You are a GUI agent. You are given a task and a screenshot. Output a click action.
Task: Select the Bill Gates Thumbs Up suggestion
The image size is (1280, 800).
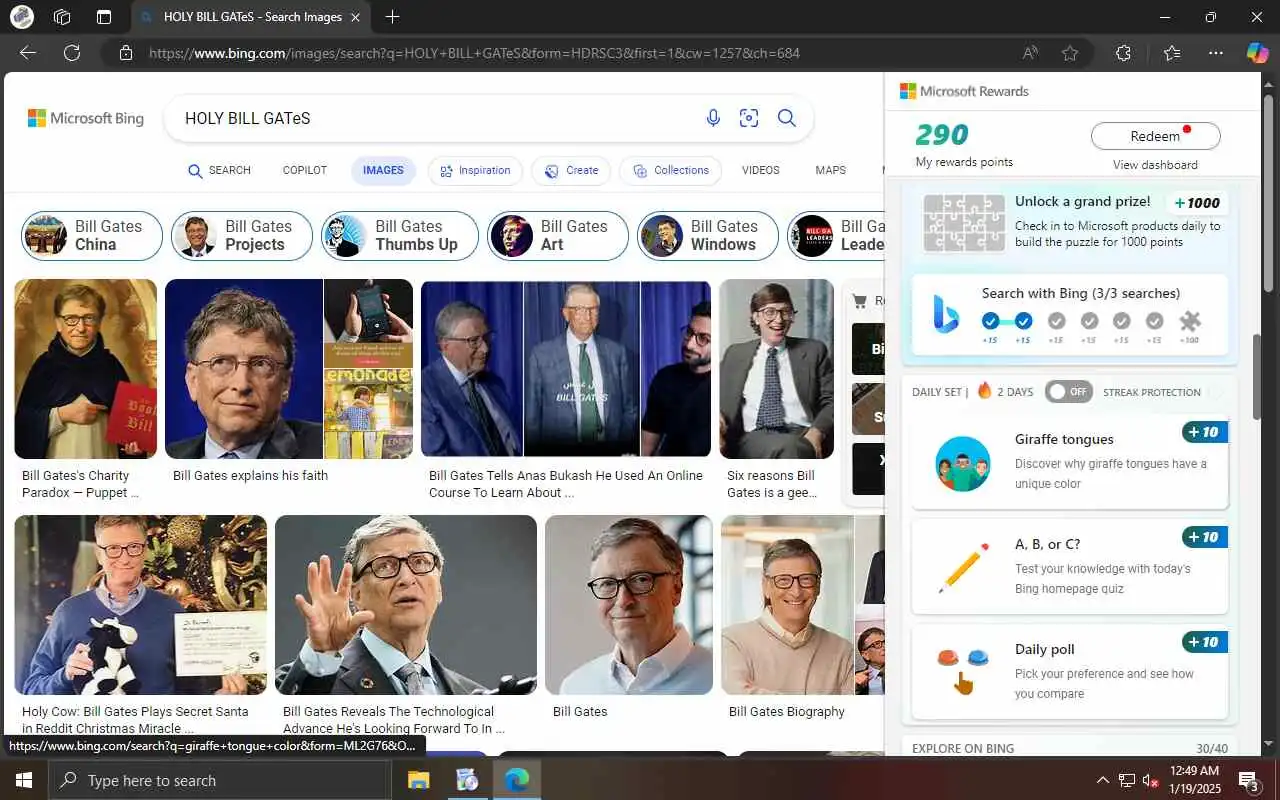tap(399, 235)
